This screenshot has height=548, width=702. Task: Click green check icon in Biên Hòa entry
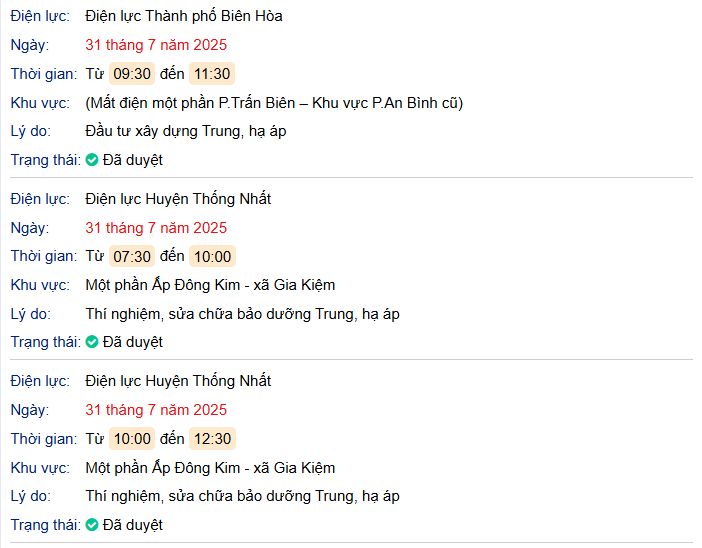(92, 160)
